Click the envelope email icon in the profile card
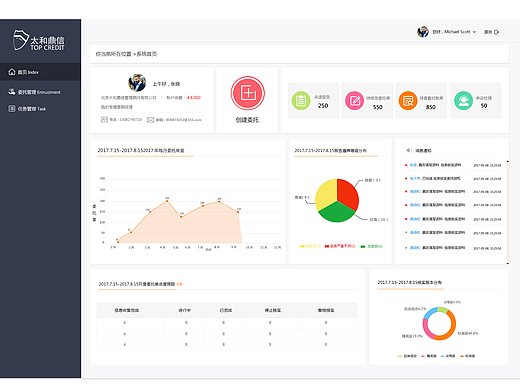 (150, 120)
